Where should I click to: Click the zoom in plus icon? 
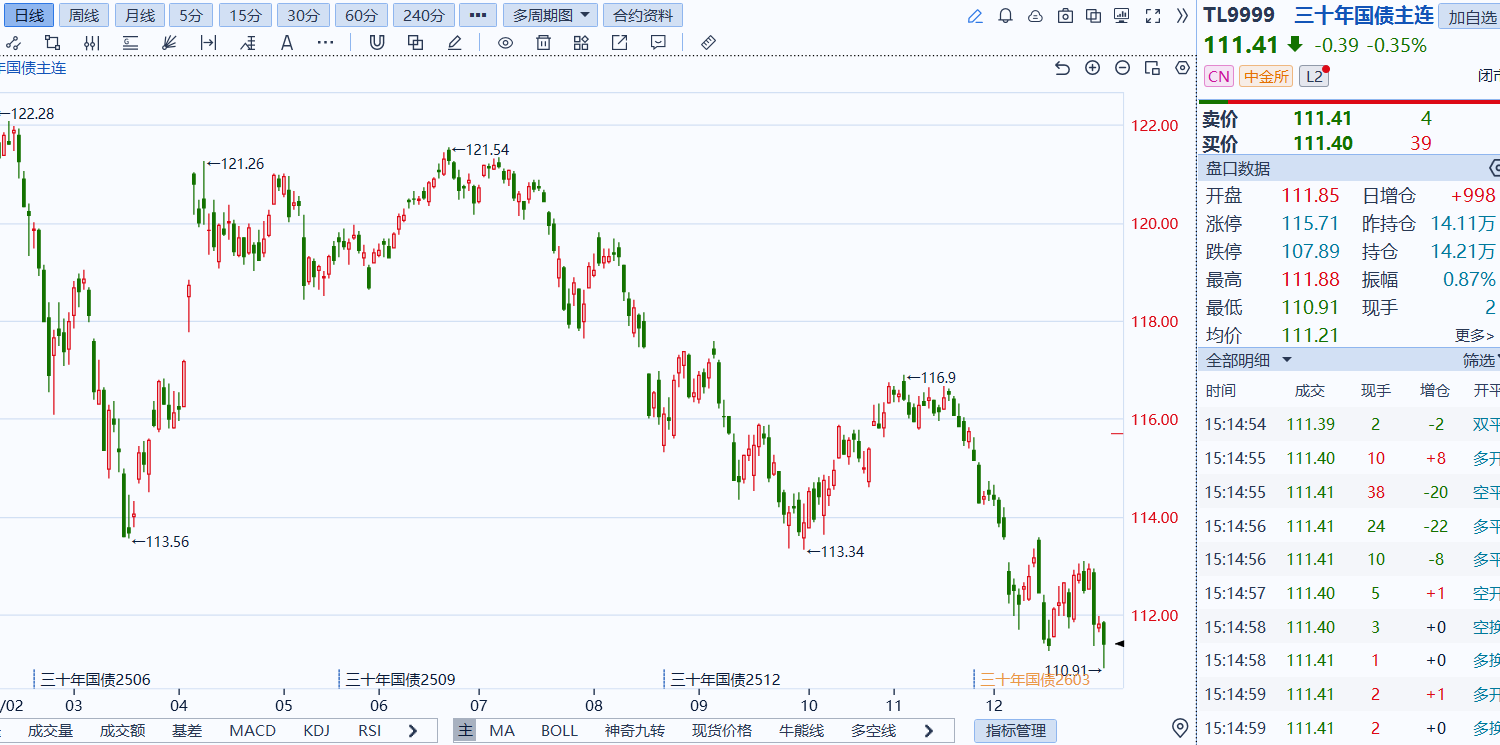pos(1092,68)
